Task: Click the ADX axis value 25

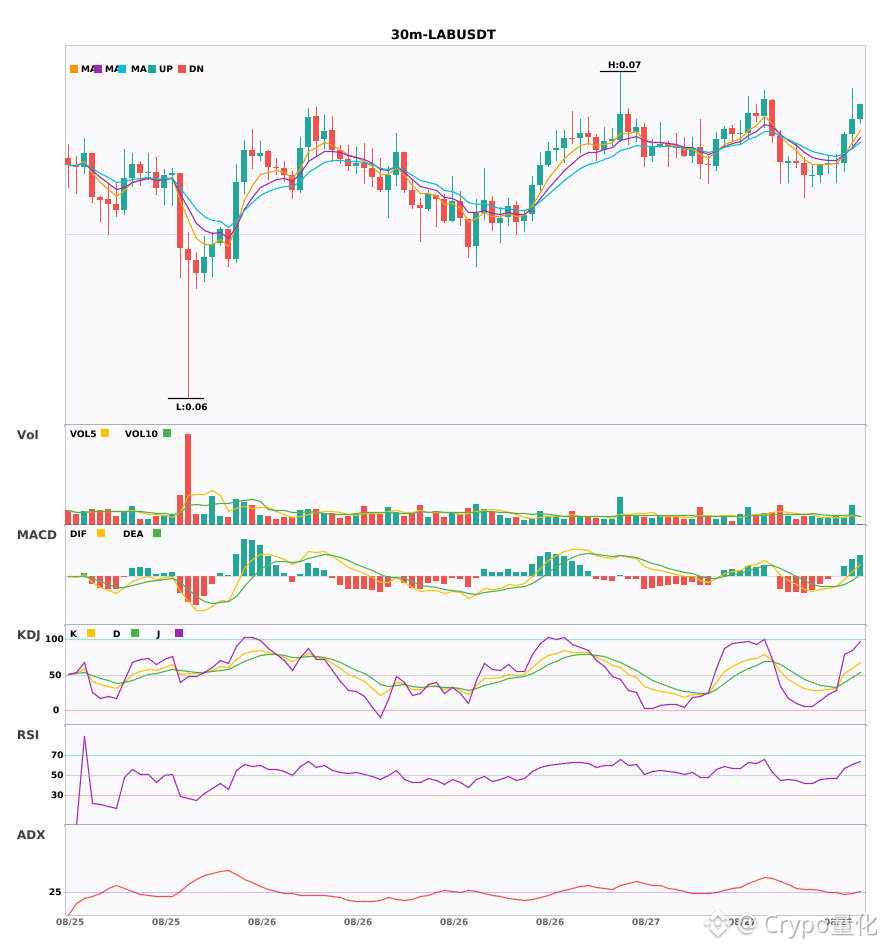Action: click(55, 892)
